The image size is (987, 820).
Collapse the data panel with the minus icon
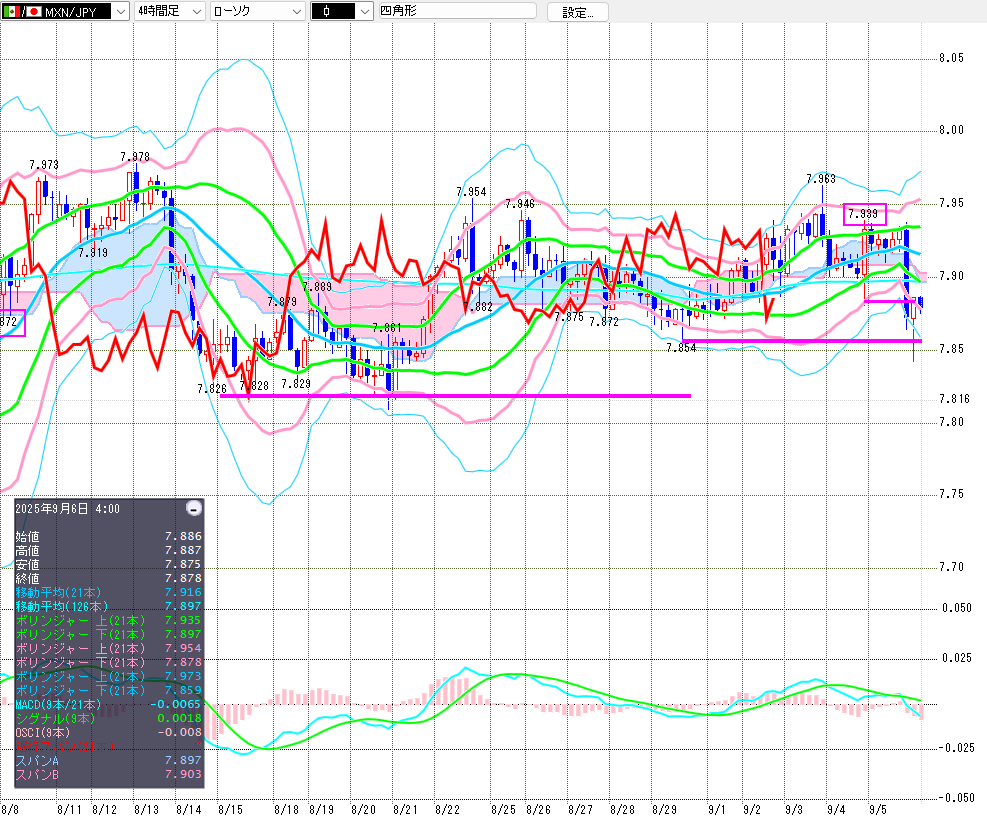(195, 508)
